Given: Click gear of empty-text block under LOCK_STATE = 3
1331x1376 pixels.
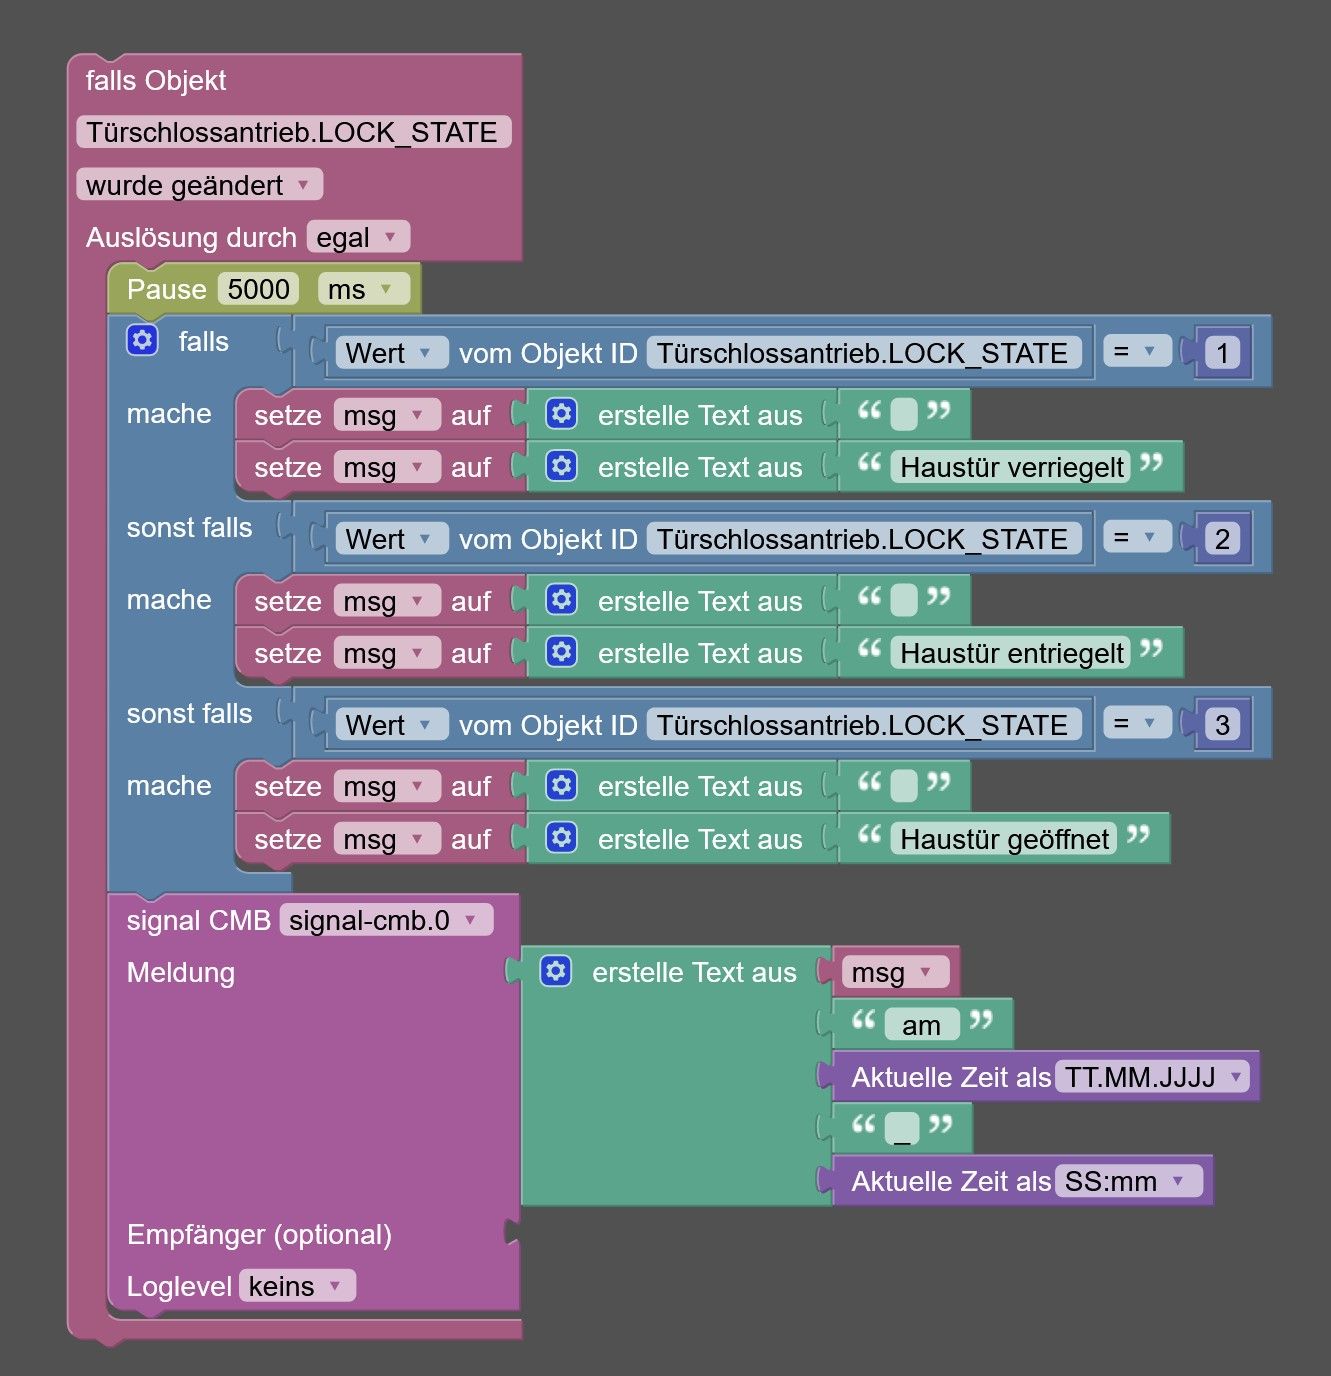Looking at the screenshot, I should (562, 785).
